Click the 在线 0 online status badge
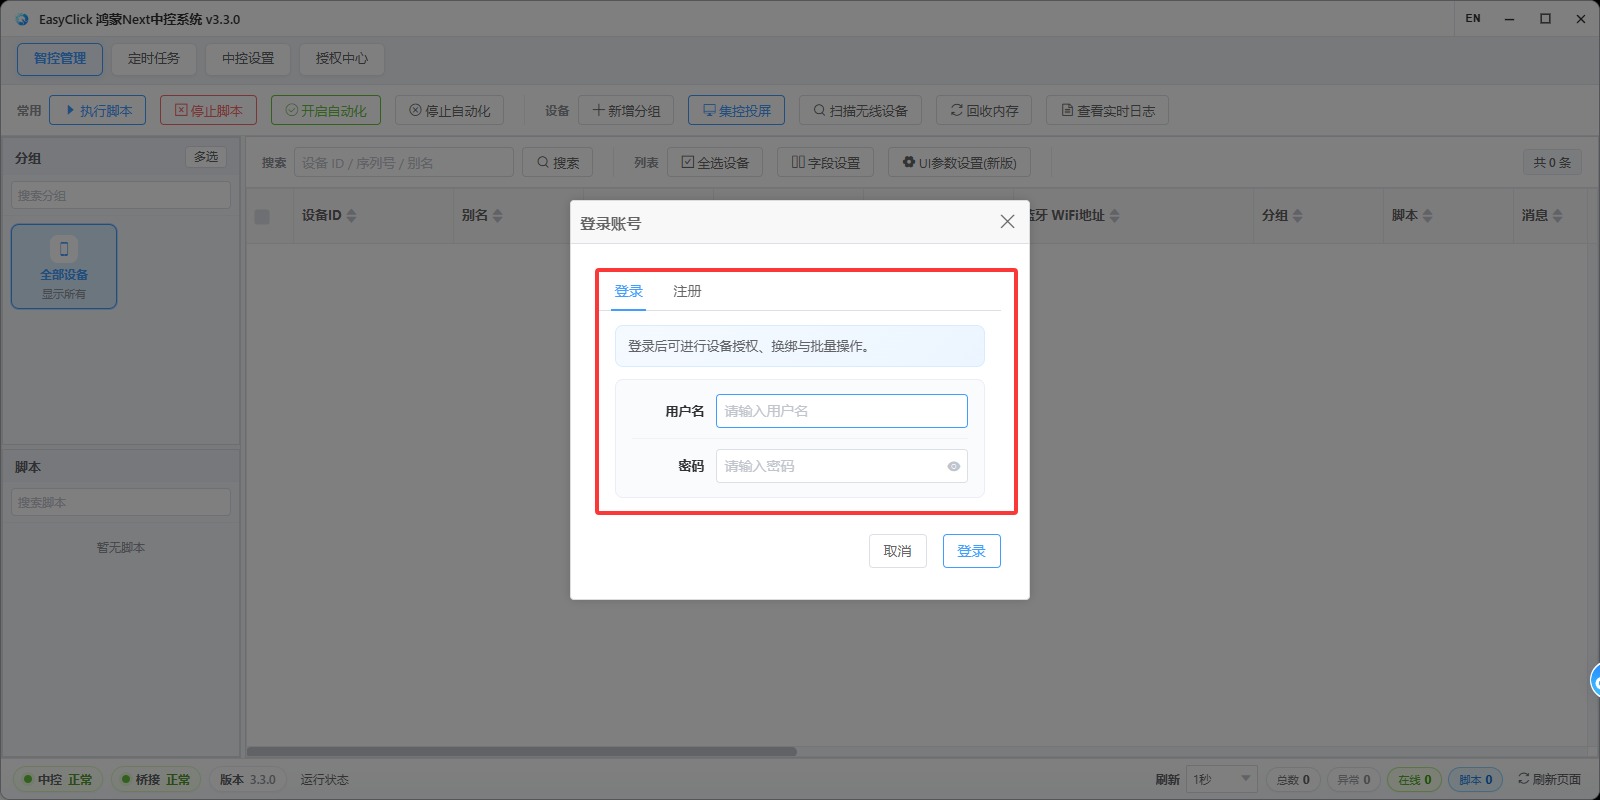This screenshot has height=800, width=1600. click(1414, 779)
